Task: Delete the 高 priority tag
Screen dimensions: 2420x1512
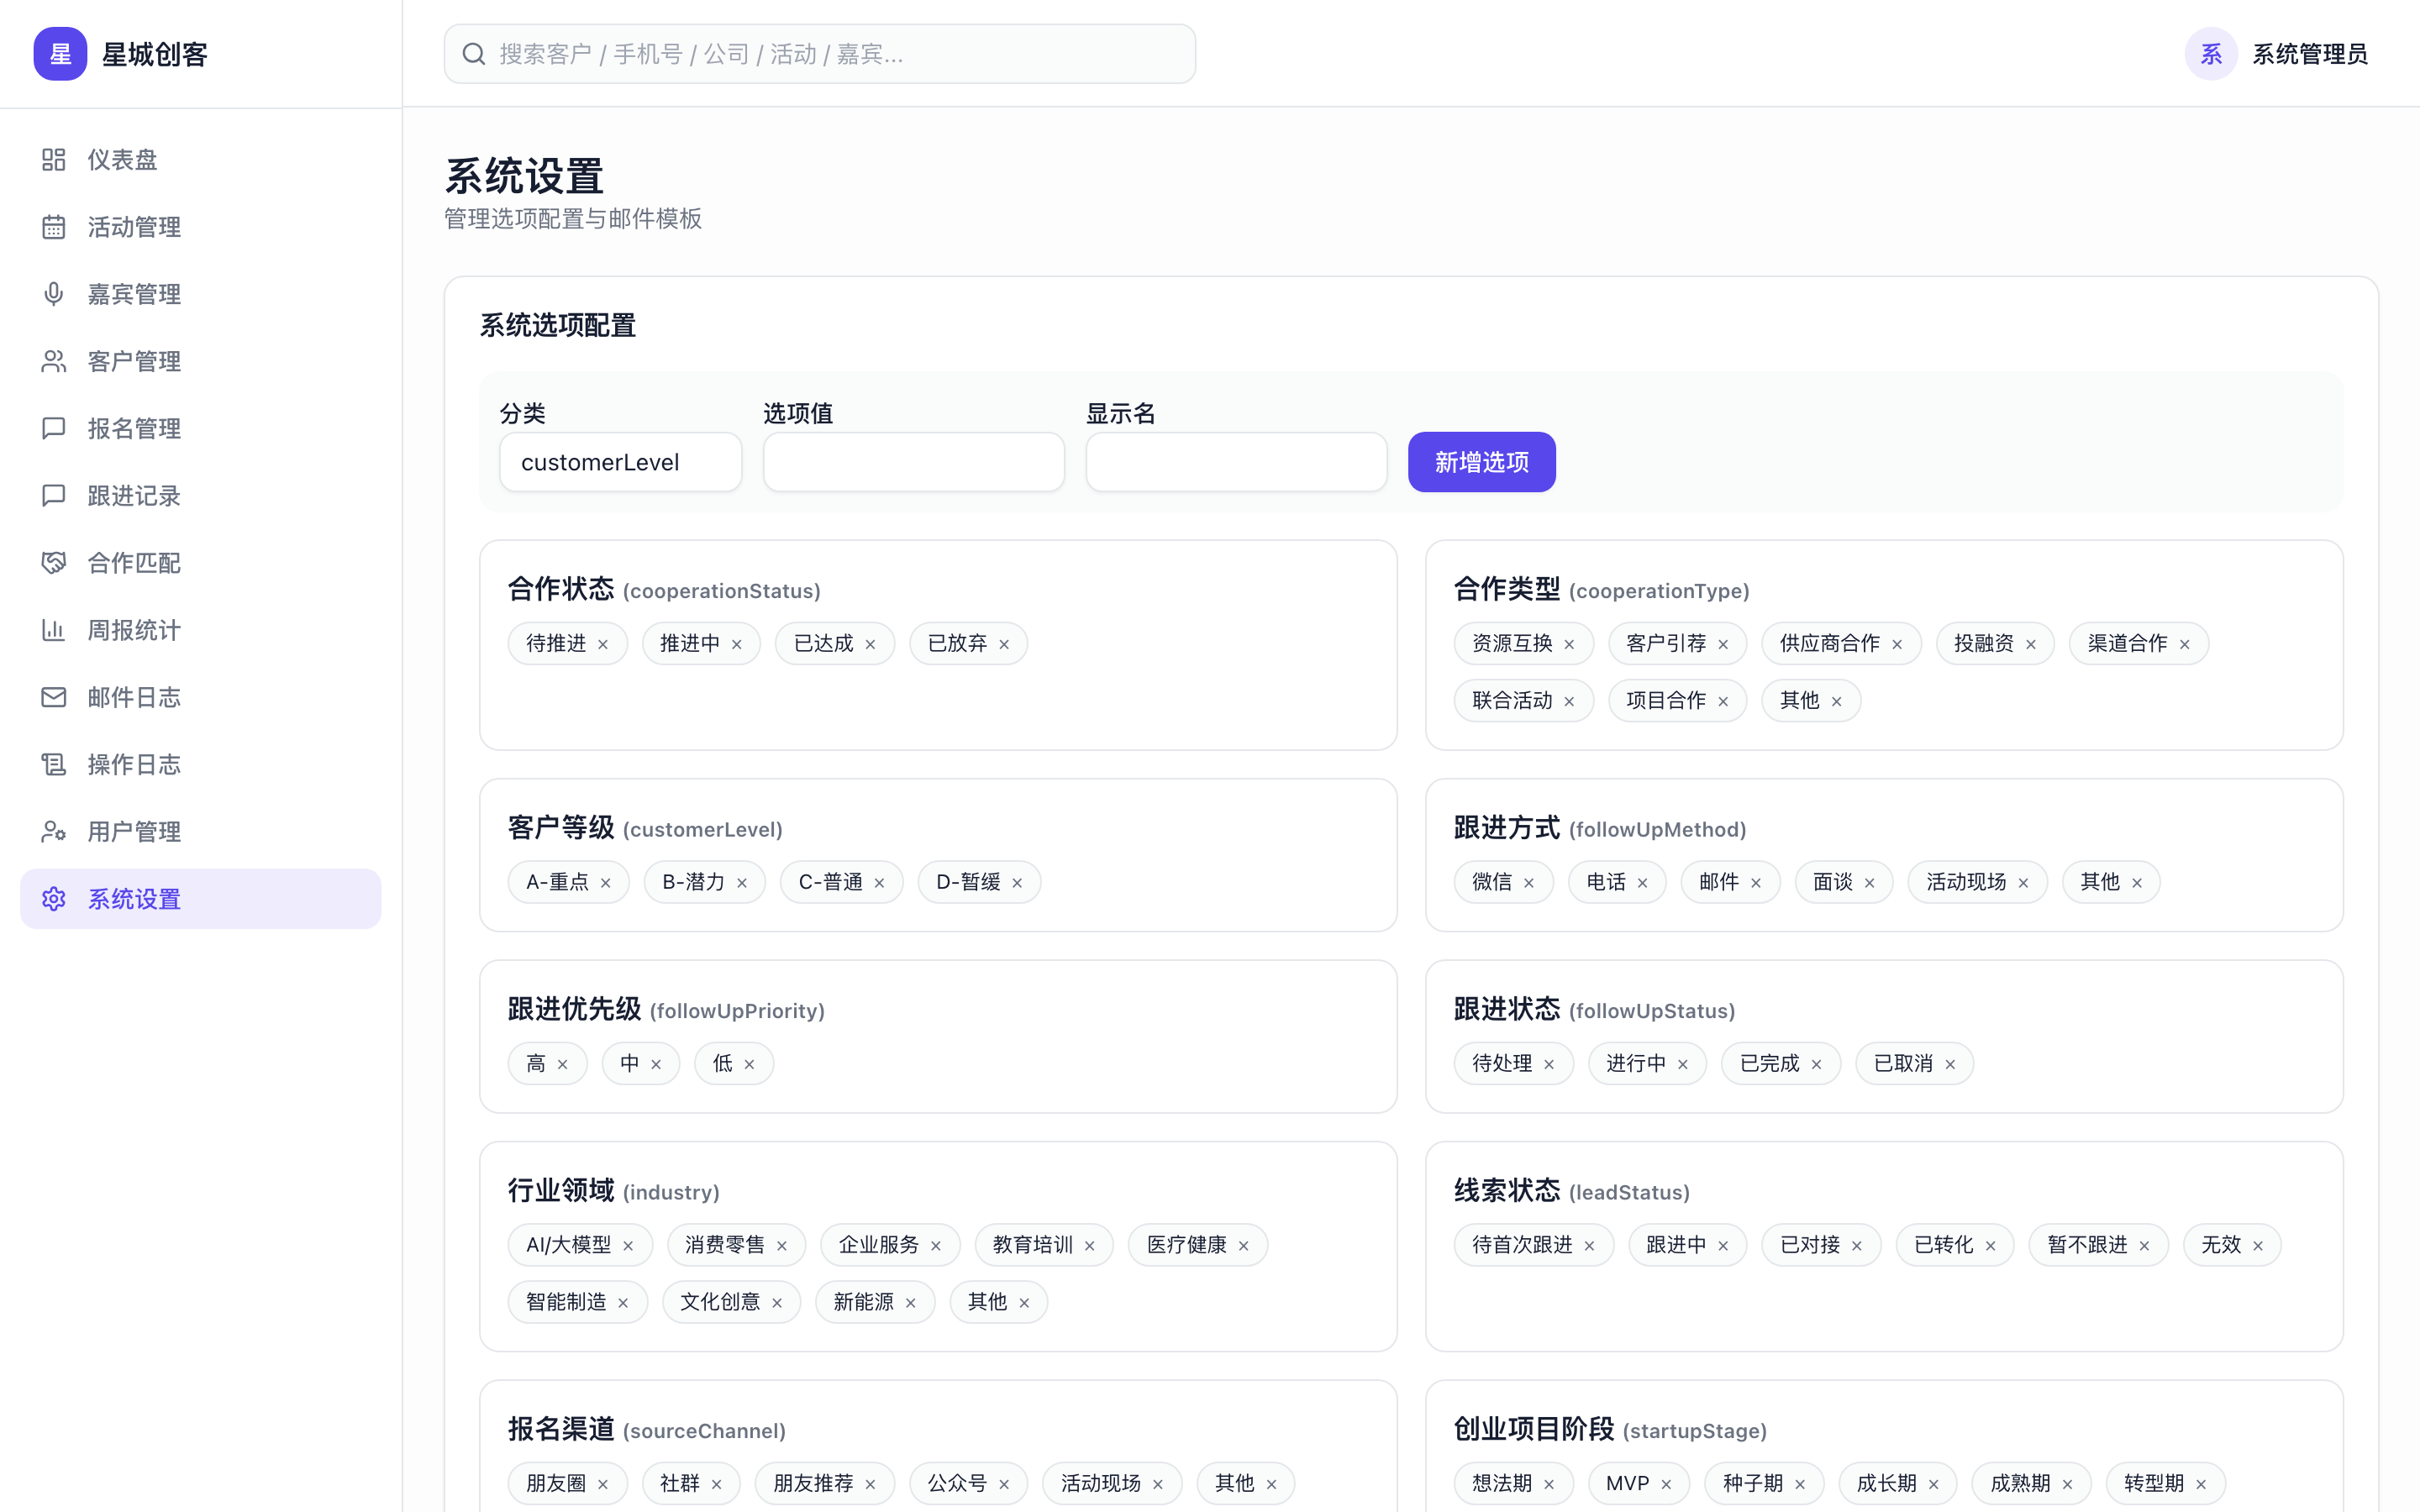Action: coord(563,1064)
